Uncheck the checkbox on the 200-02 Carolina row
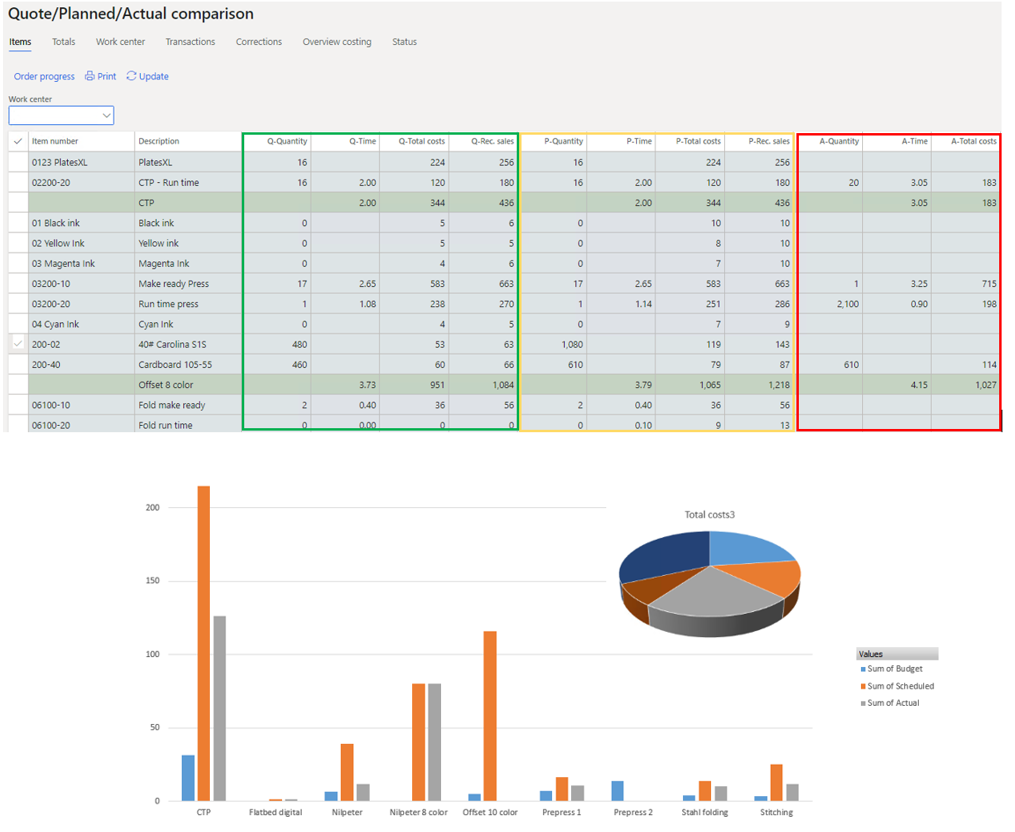This screenshot has height=832, width=1015. pyautogui.click(x=17, y=344)
